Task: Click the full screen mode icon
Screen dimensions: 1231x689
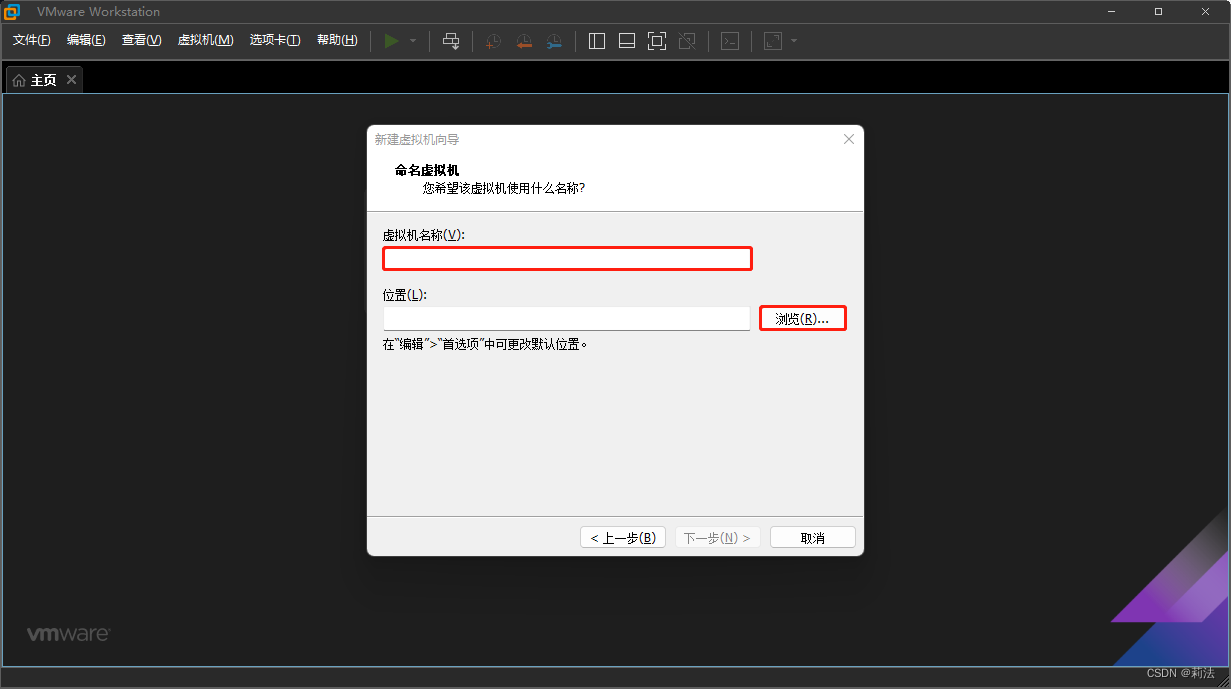Action: tap(657, 41)
